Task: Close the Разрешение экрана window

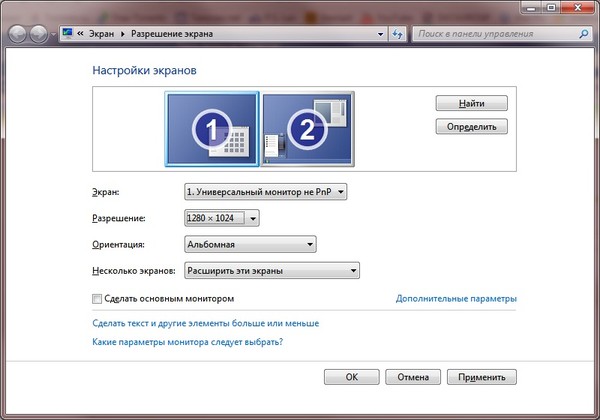Action: pos(578,8)
